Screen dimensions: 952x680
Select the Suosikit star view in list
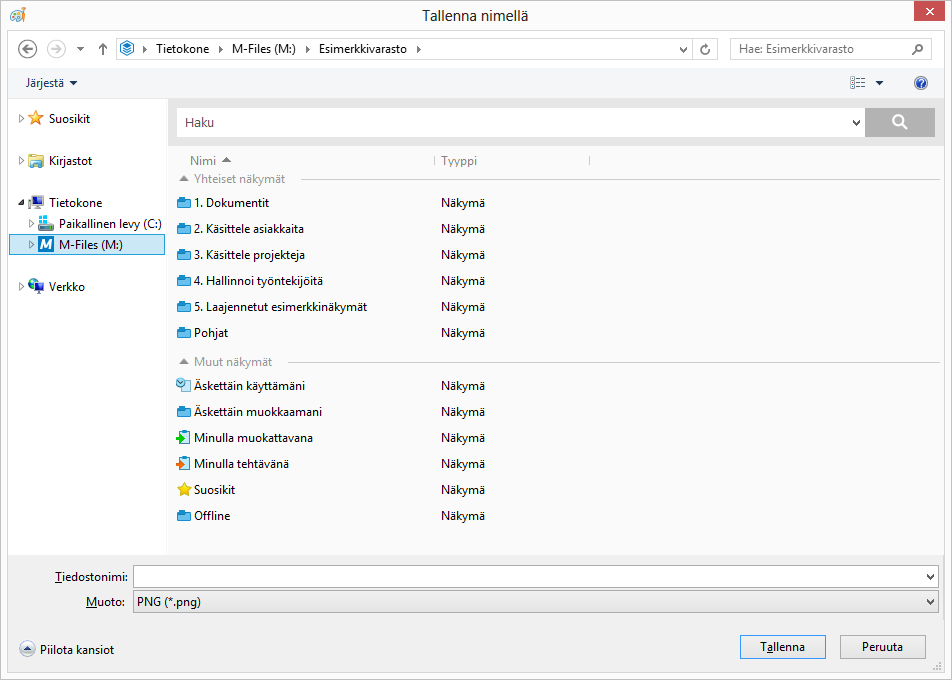(214, 490)
